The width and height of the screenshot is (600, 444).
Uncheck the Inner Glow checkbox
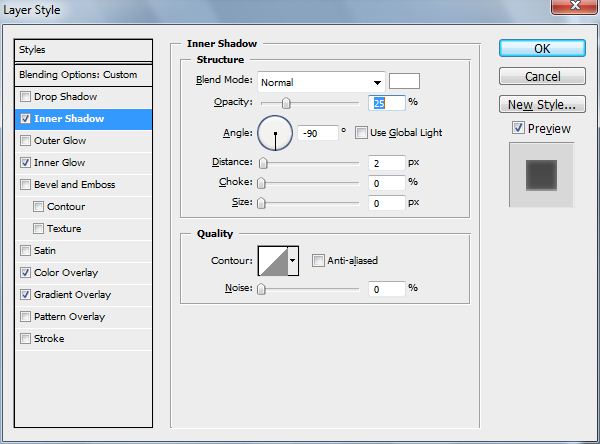pos(25,163)
